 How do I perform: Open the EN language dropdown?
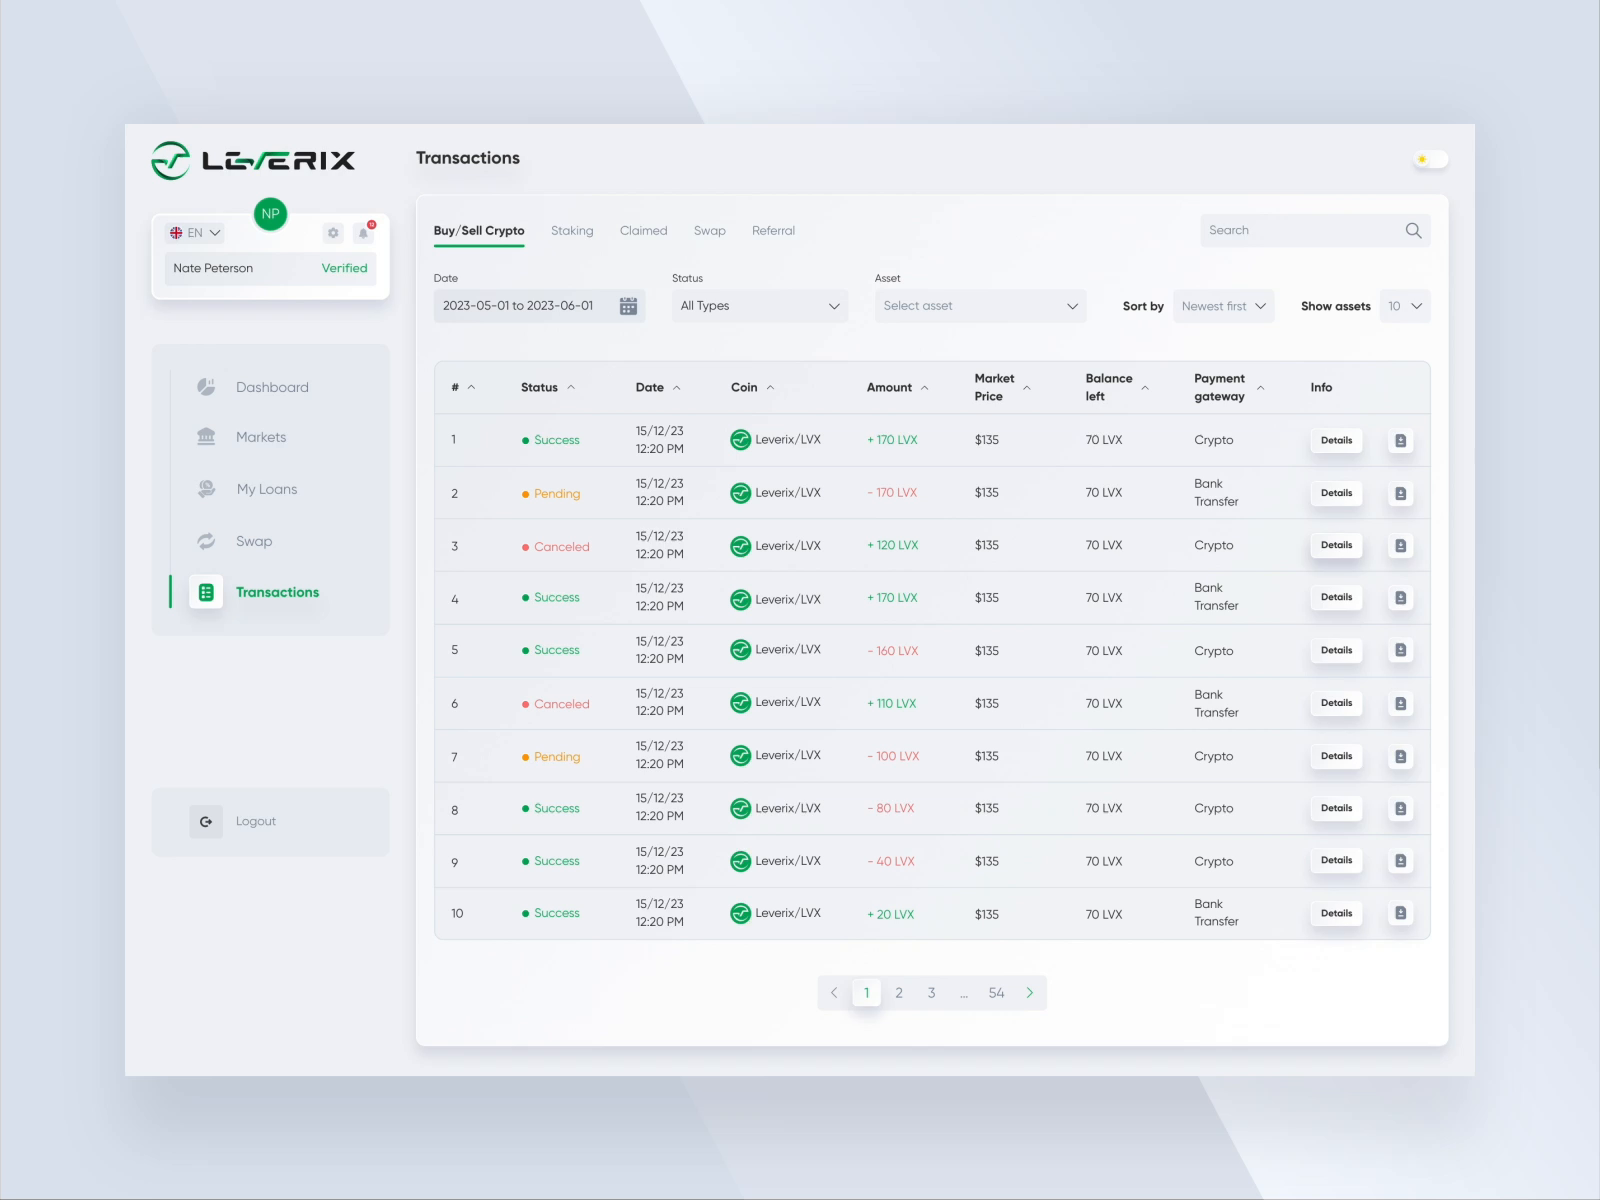tap(195, 233)
